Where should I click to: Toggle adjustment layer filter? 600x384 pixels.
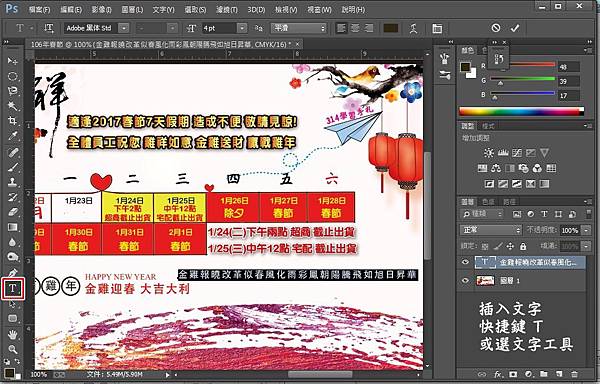coord(530,214)
